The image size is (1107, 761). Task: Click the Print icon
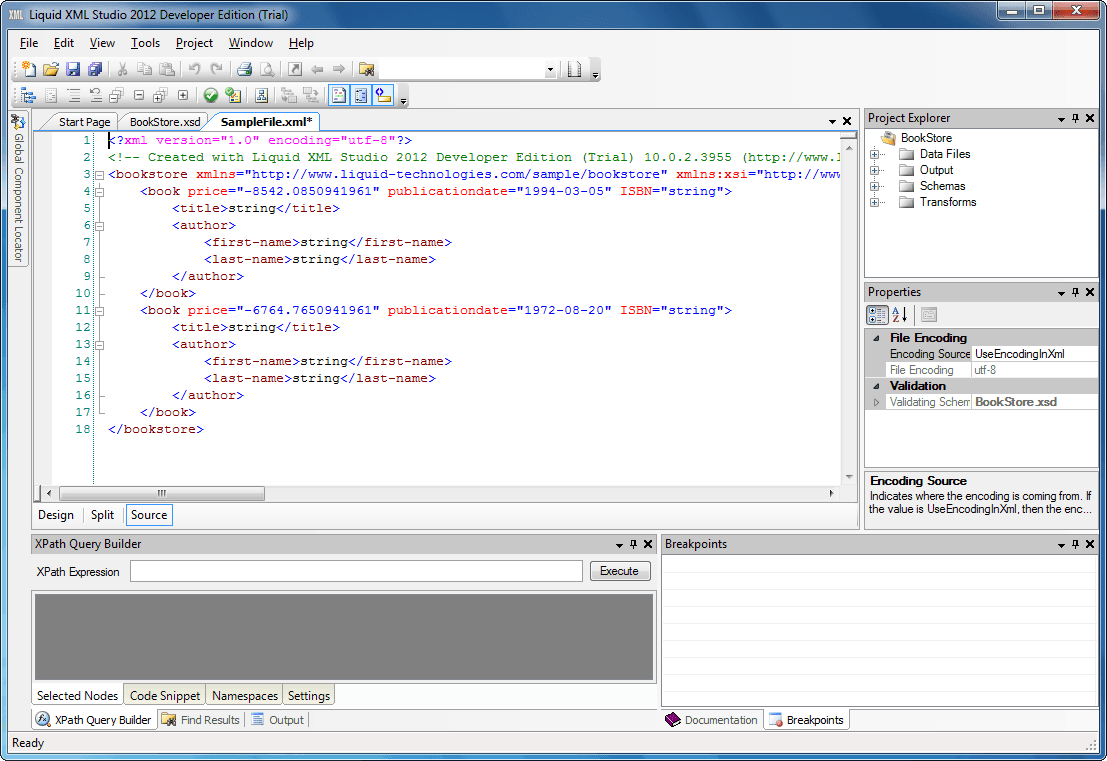tap(244, 69)
